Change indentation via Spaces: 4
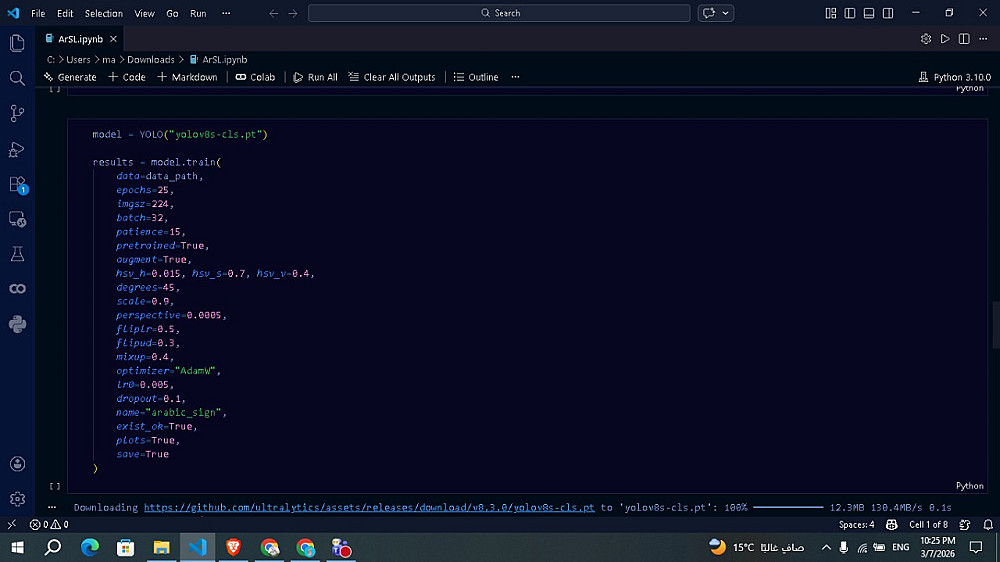Screen dimensions: 1000x562 (x=857, y=524)
